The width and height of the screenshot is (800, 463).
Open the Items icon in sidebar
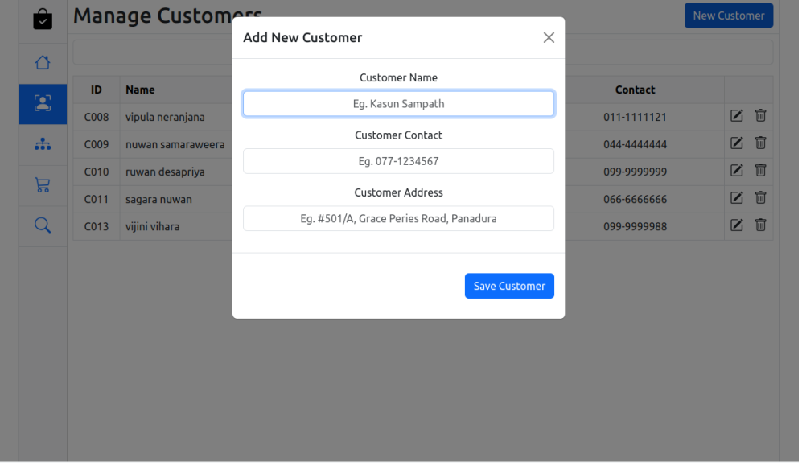(42, 144)
